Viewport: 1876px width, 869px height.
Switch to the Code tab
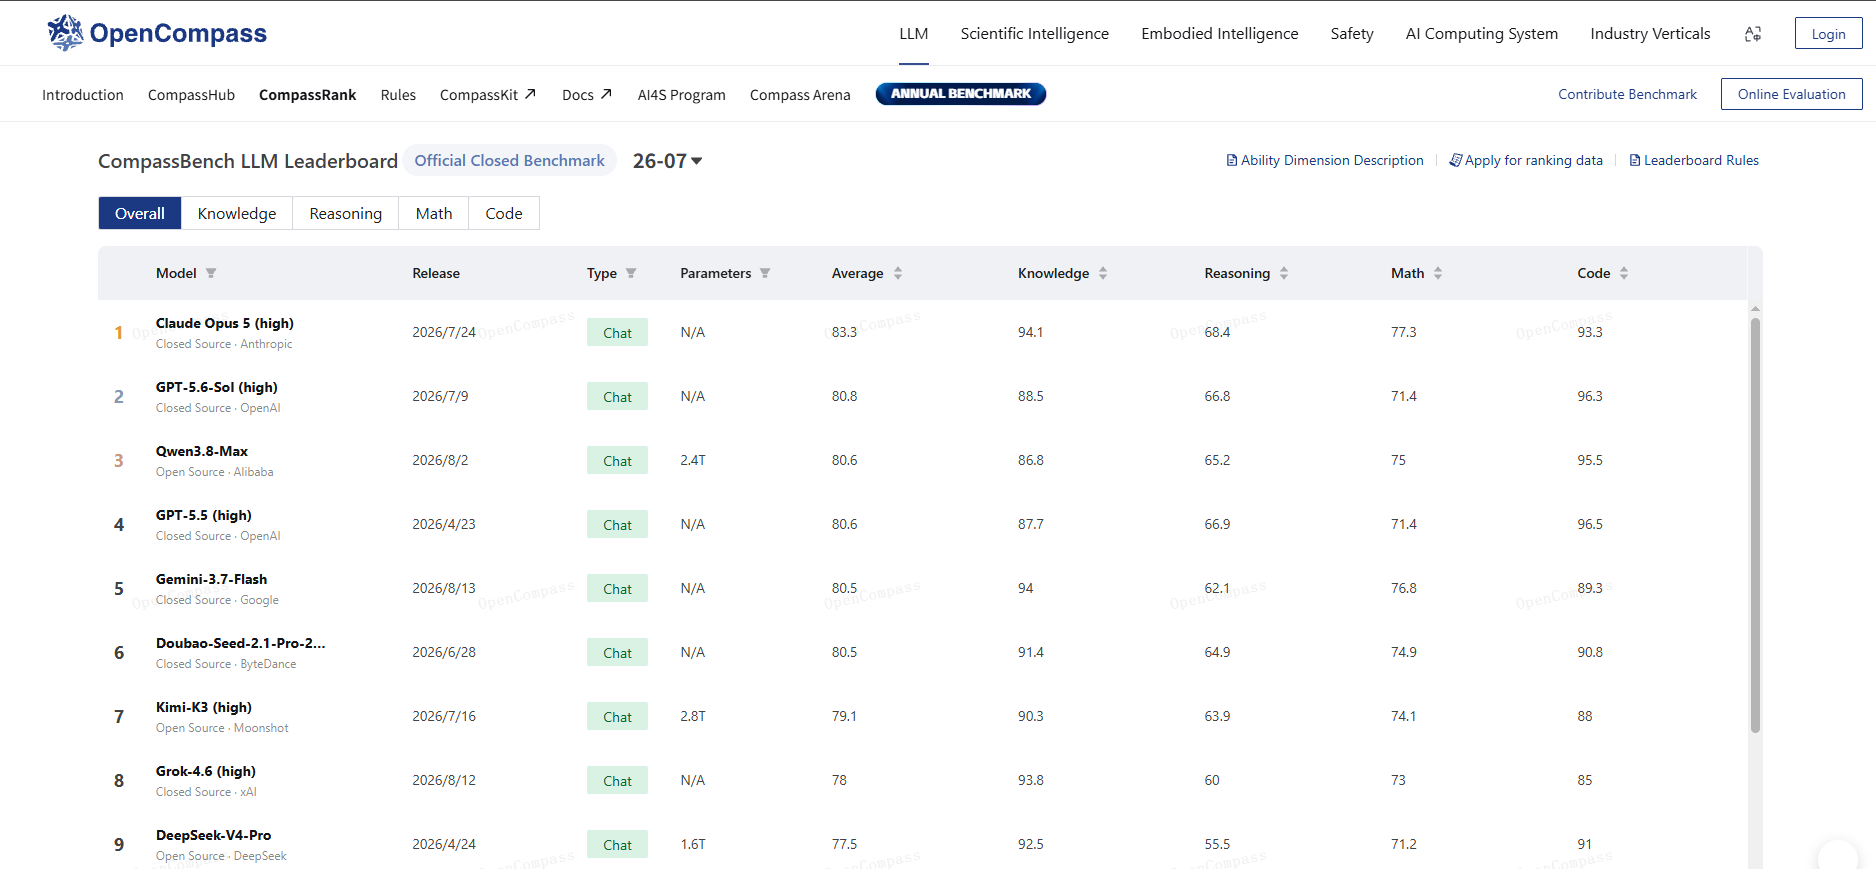(x=504, y=213)
